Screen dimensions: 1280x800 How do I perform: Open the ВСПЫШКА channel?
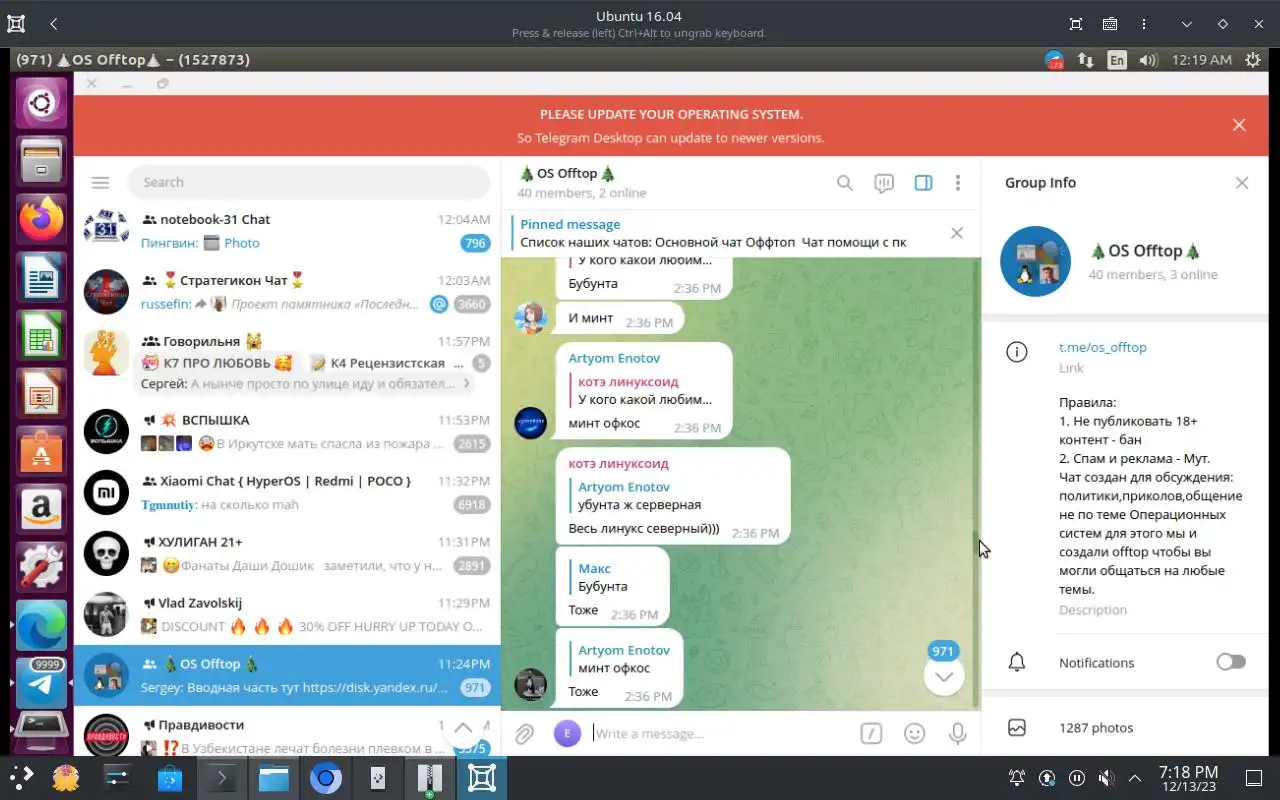pos(287,432)
